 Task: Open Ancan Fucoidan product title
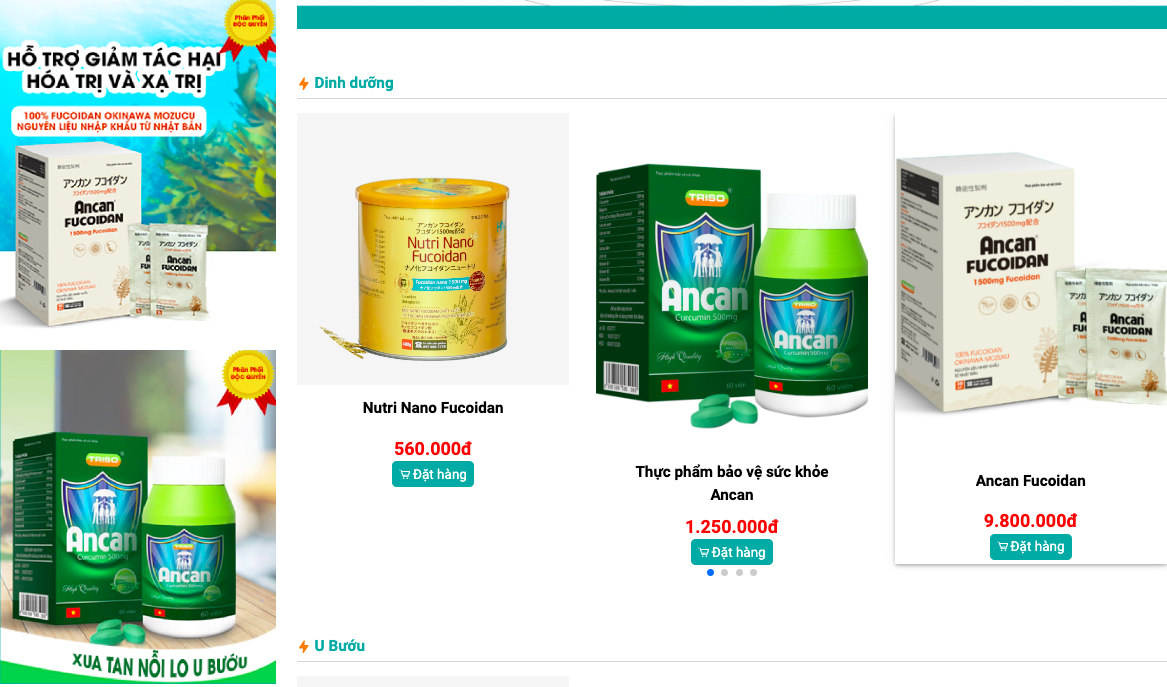click(x=1030, y=481)
